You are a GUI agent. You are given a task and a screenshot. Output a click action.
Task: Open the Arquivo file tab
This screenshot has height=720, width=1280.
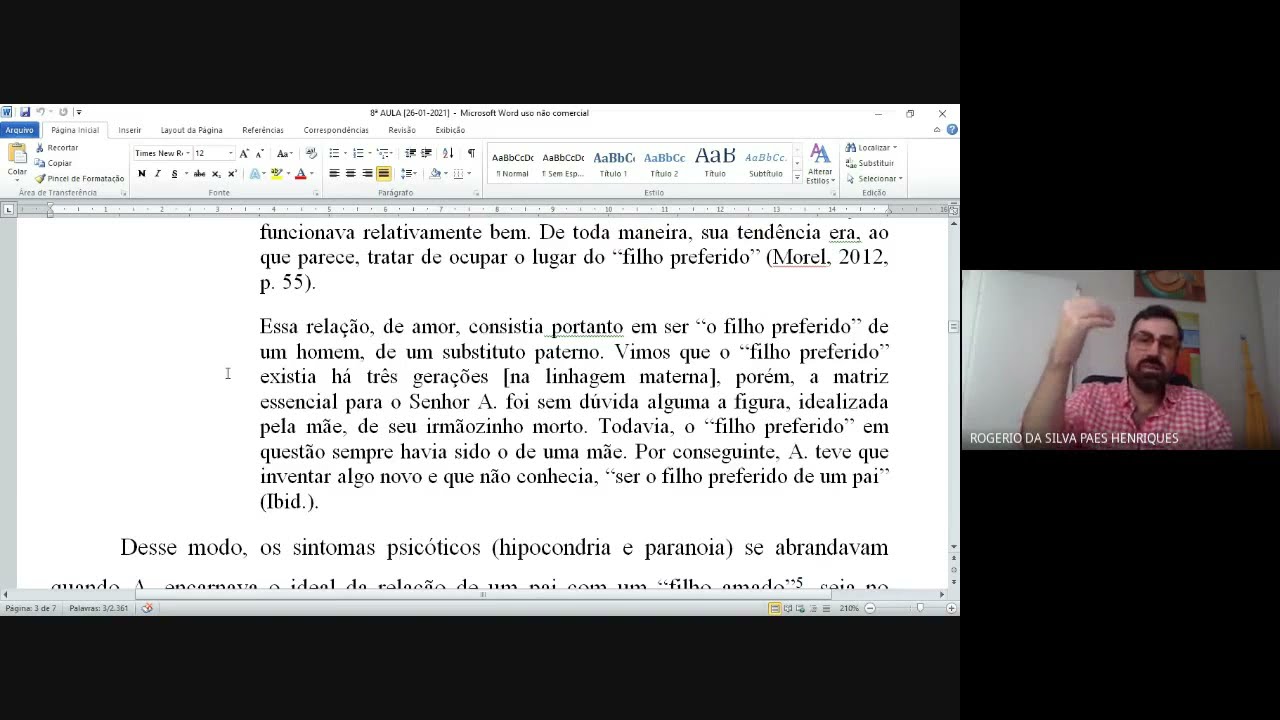click(19, 130)
